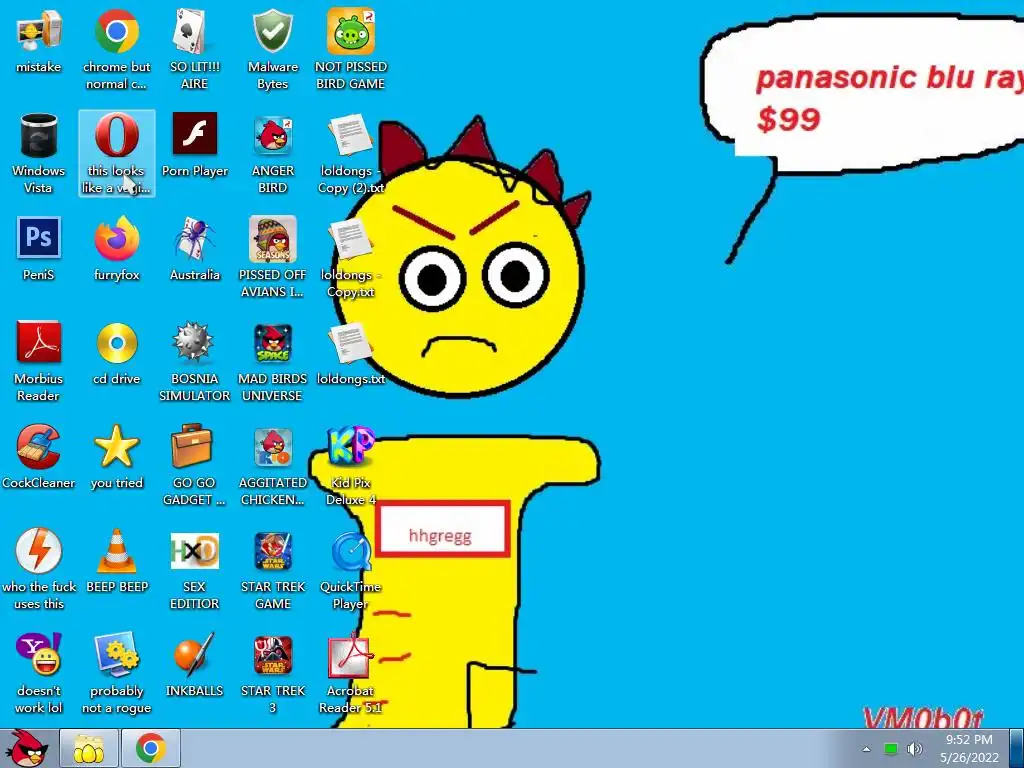Select the "you tried" gold star icon

116,447
